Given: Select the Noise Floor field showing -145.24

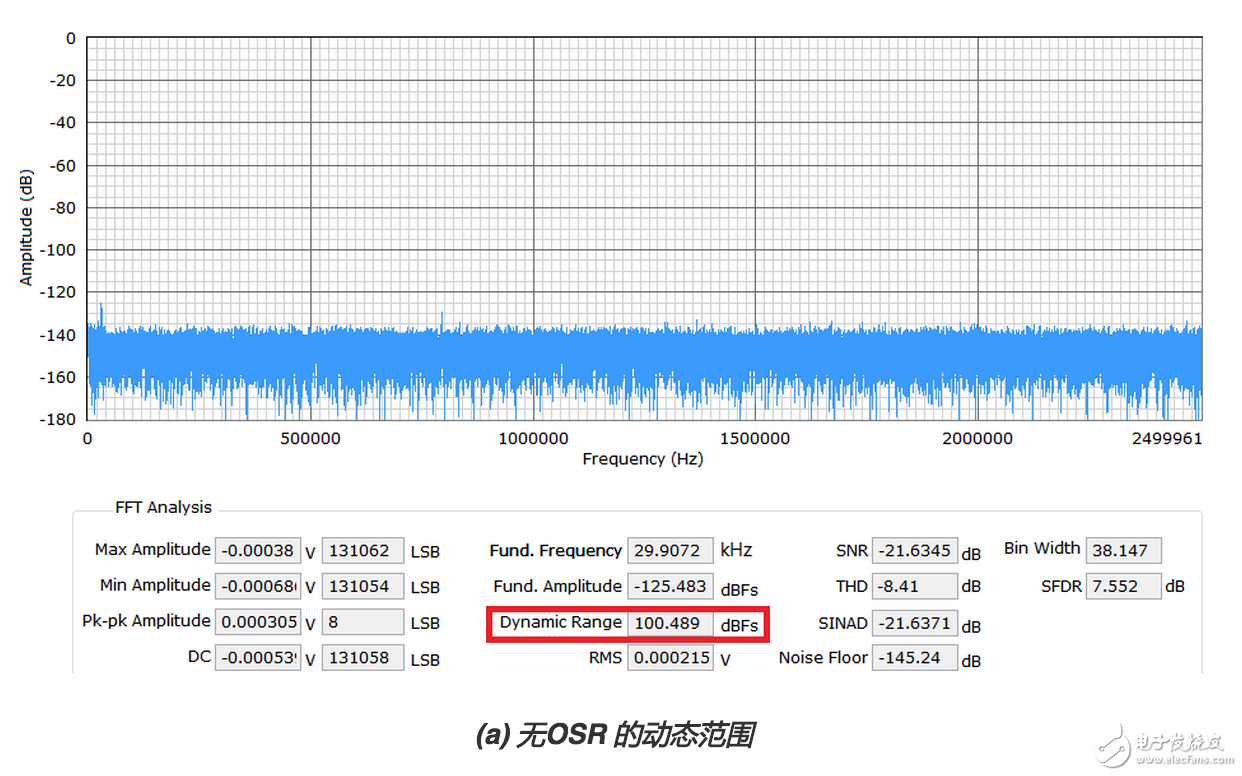Looking at the screenshot, I should [914, 658].
